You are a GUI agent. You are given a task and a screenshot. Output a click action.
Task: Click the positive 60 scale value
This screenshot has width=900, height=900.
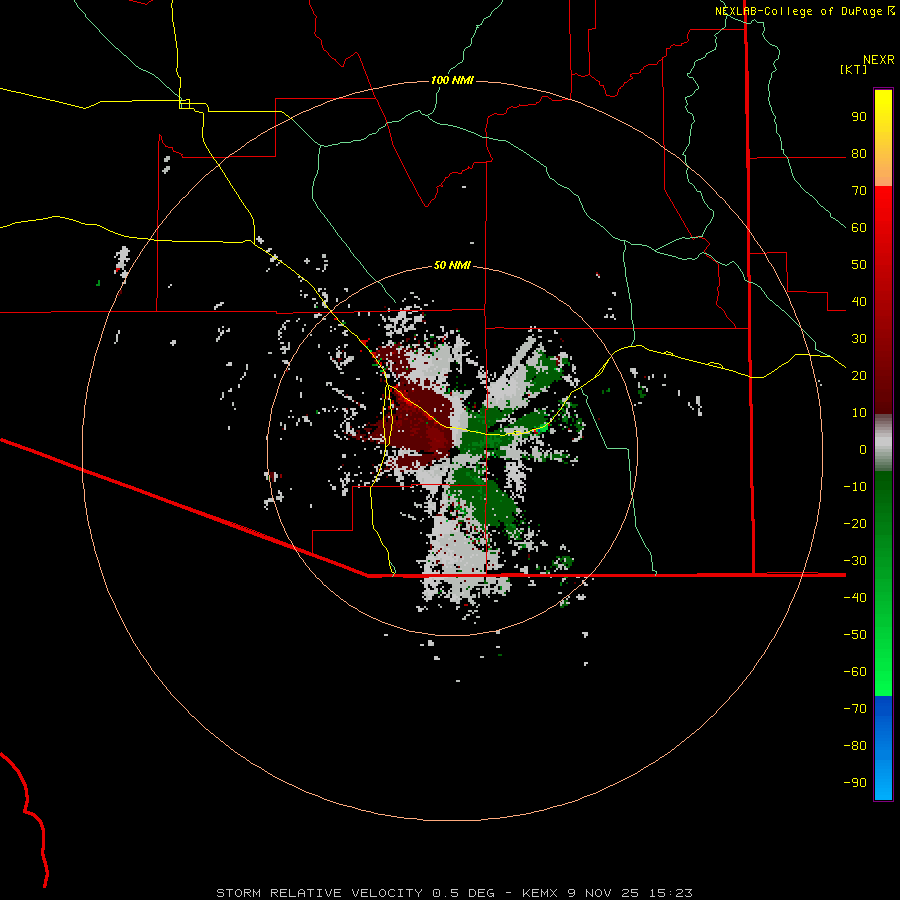[x=859, y=228]
